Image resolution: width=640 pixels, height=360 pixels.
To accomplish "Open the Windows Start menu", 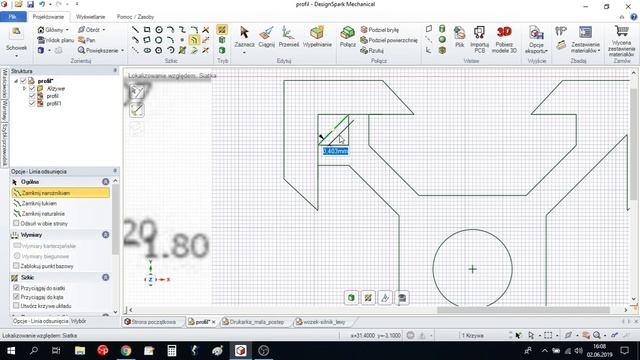I will tap(11, 351).
